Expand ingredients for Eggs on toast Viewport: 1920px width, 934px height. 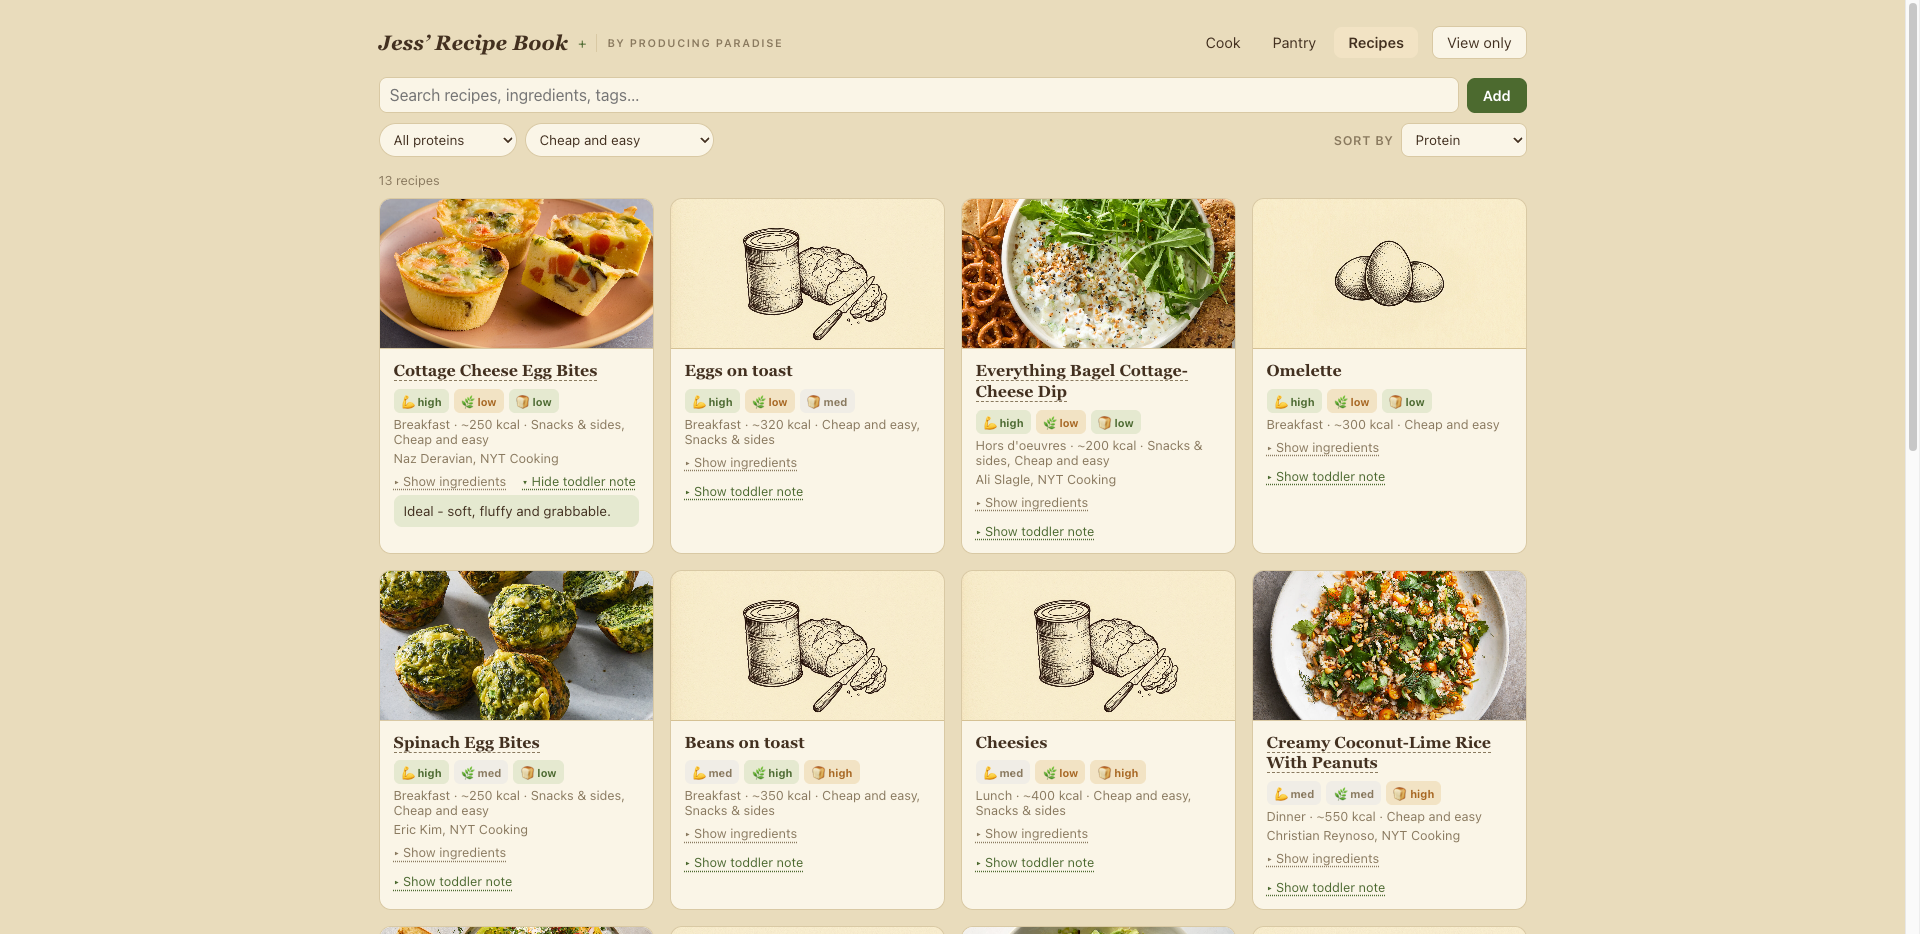coord(741,463)
